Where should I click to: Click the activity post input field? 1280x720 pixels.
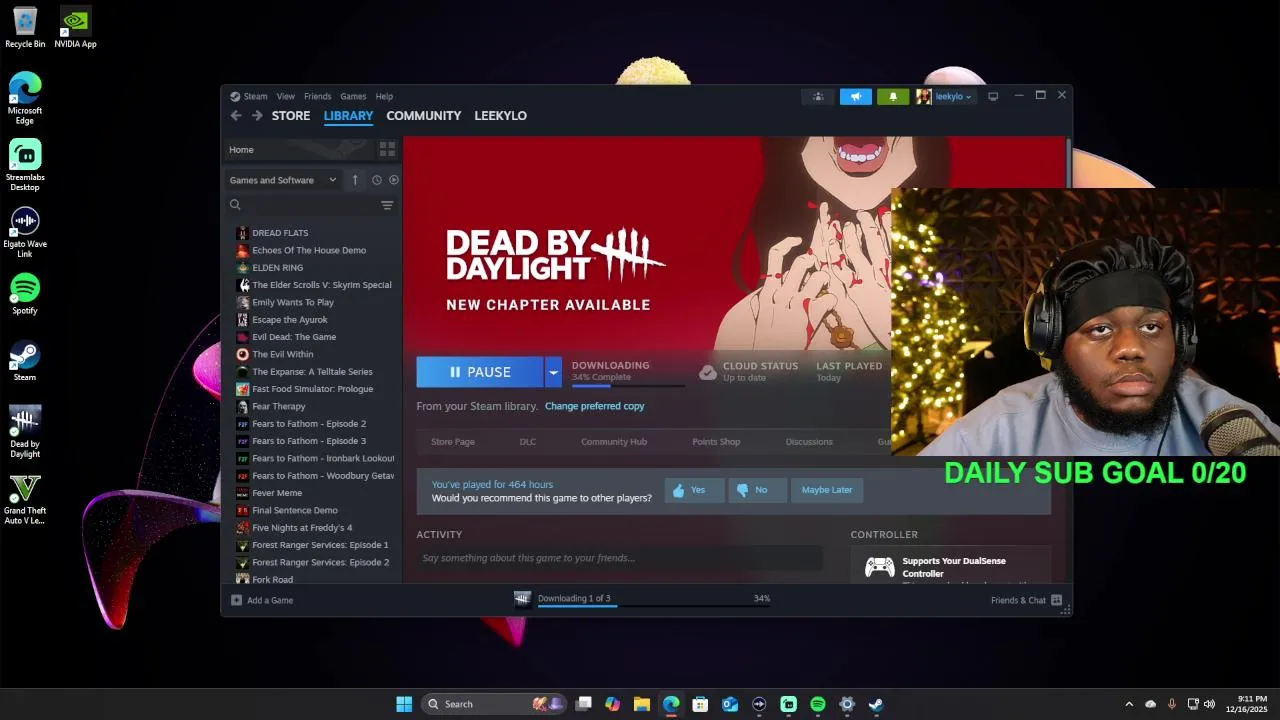point(619,558)
